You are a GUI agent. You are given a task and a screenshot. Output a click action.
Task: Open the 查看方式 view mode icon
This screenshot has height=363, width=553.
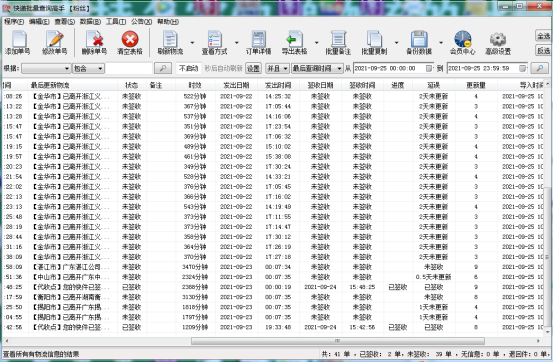point(214,42)
